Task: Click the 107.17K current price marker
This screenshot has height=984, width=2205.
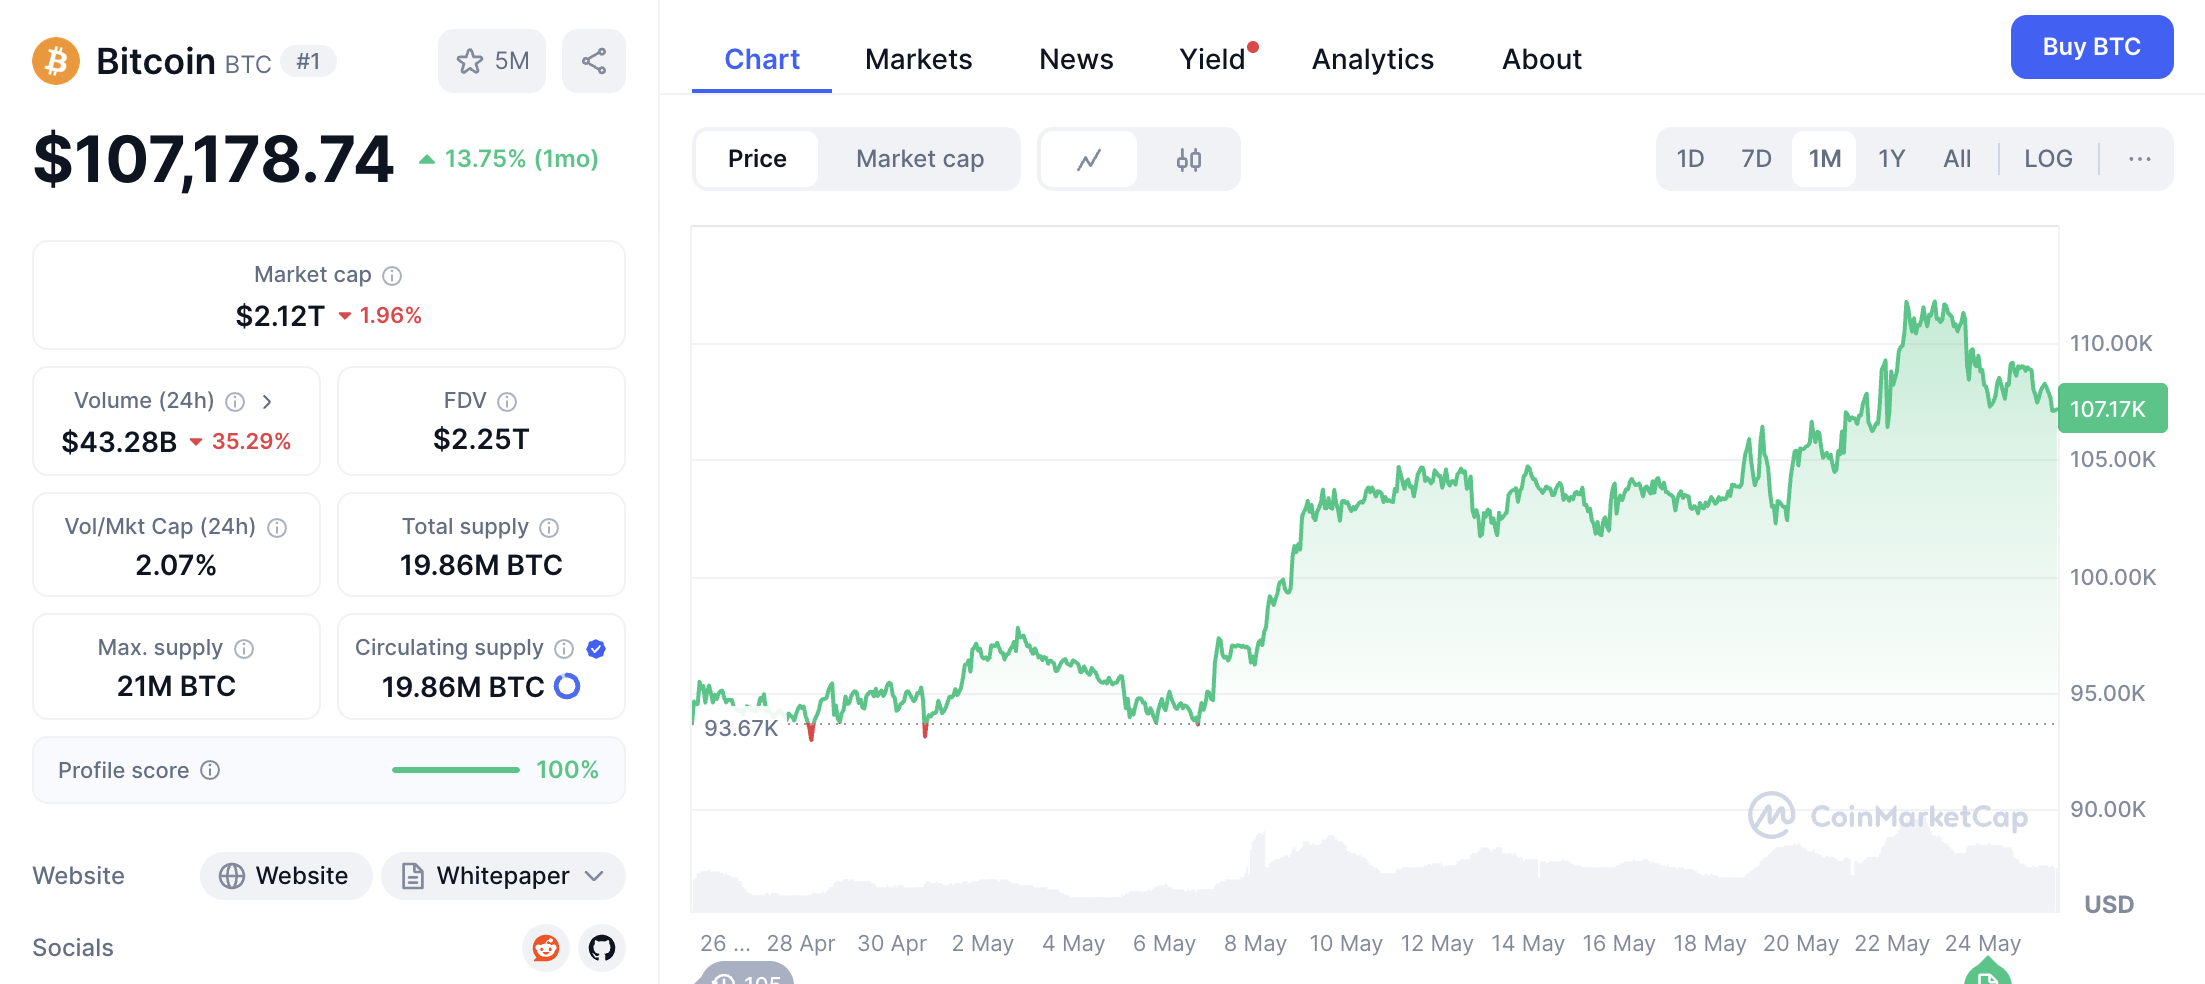Action: click(2112, 408)
